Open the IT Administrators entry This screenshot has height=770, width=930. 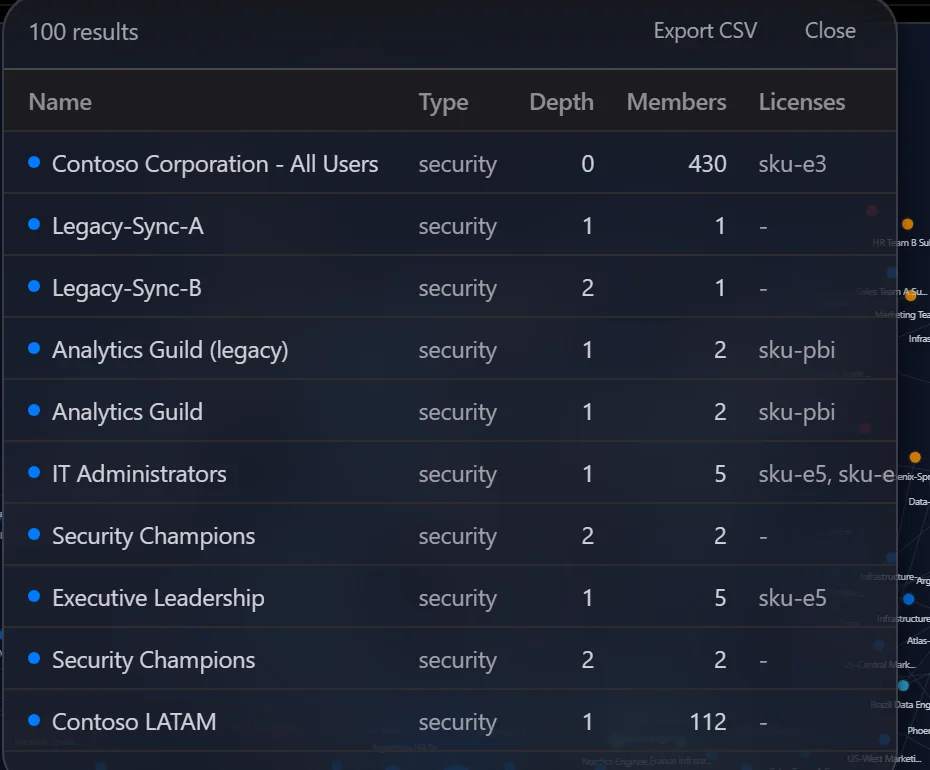(139, 474)
